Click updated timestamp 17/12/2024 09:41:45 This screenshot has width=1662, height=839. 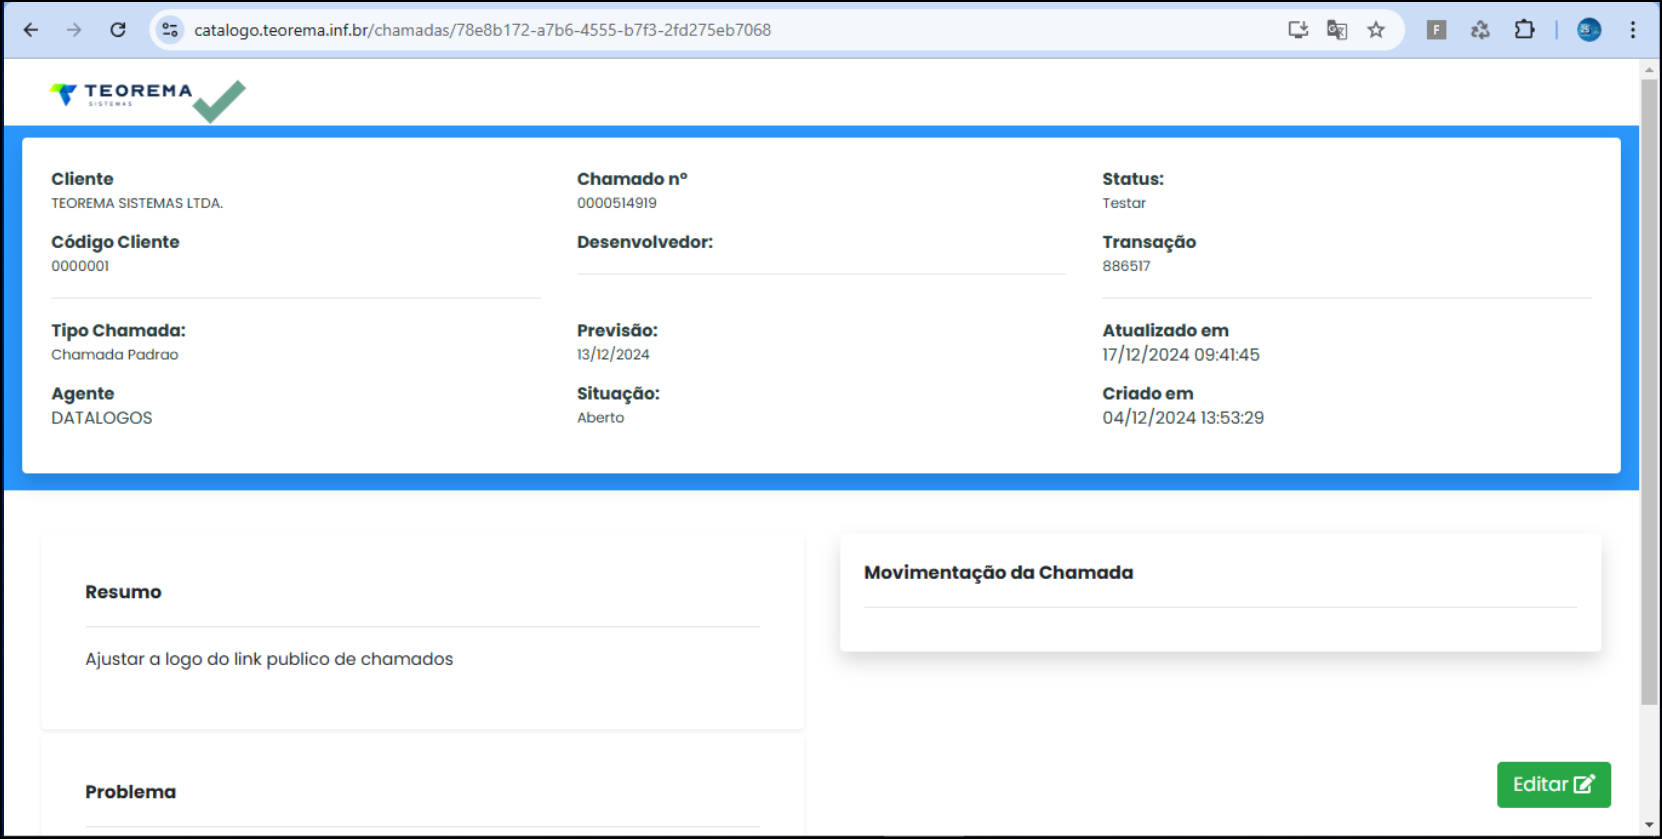1181,355
